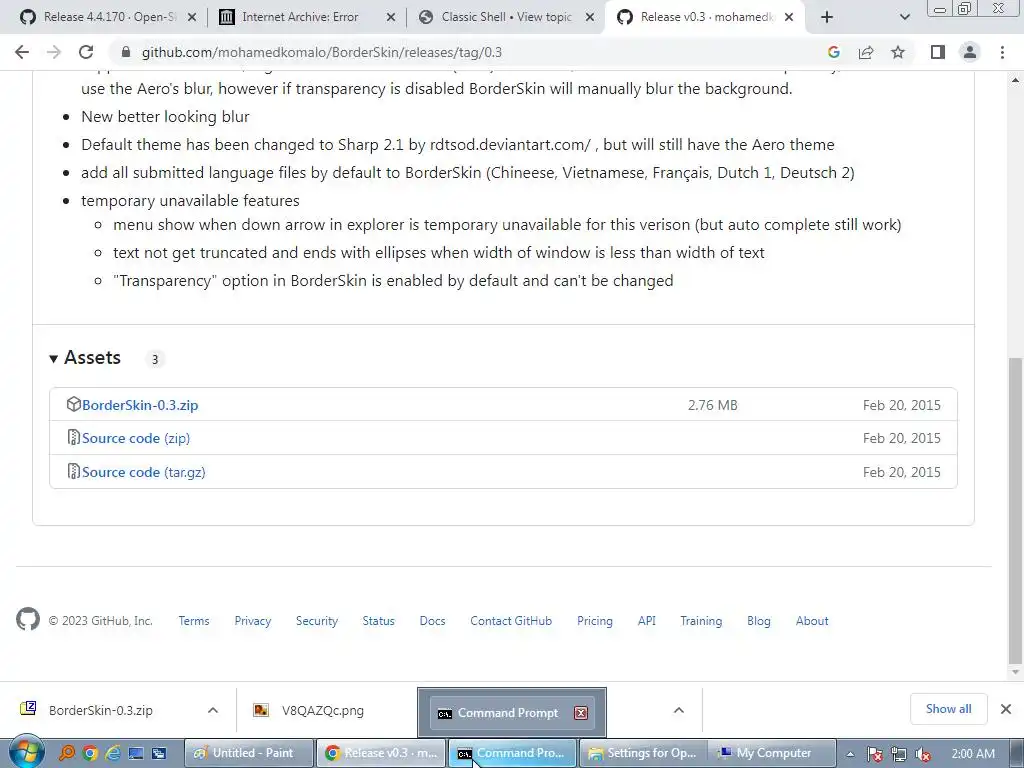The image size is (1024, 768).
Task: Launch Chrome from quick launch
Action: (90, 754)
